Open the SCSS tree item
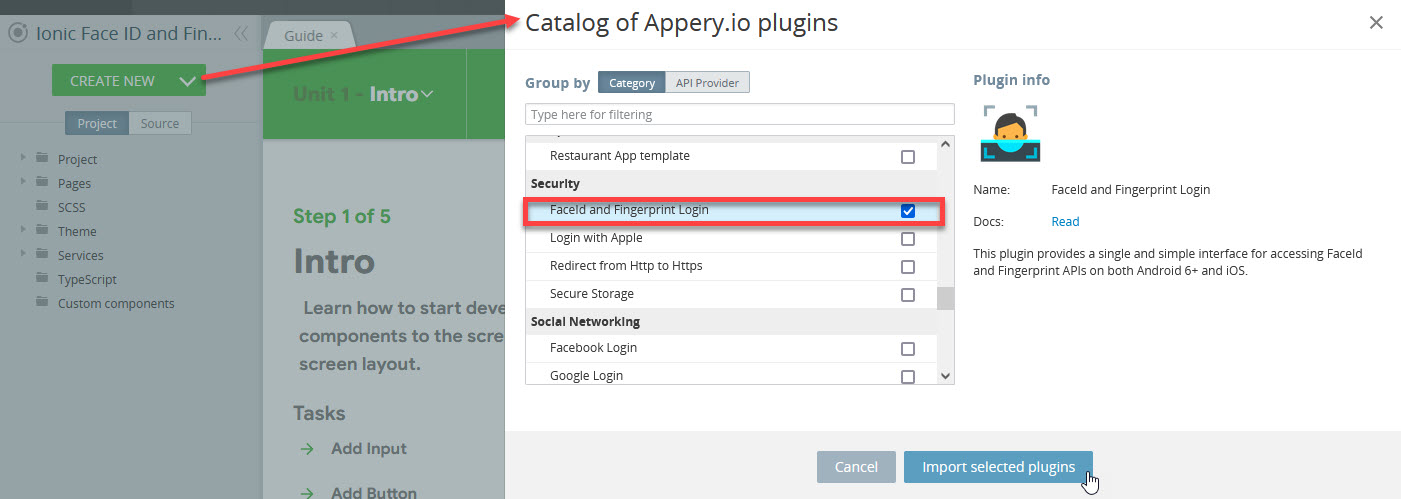The height and width of the screenshot is (499, 1401). [x=73, y=207]
